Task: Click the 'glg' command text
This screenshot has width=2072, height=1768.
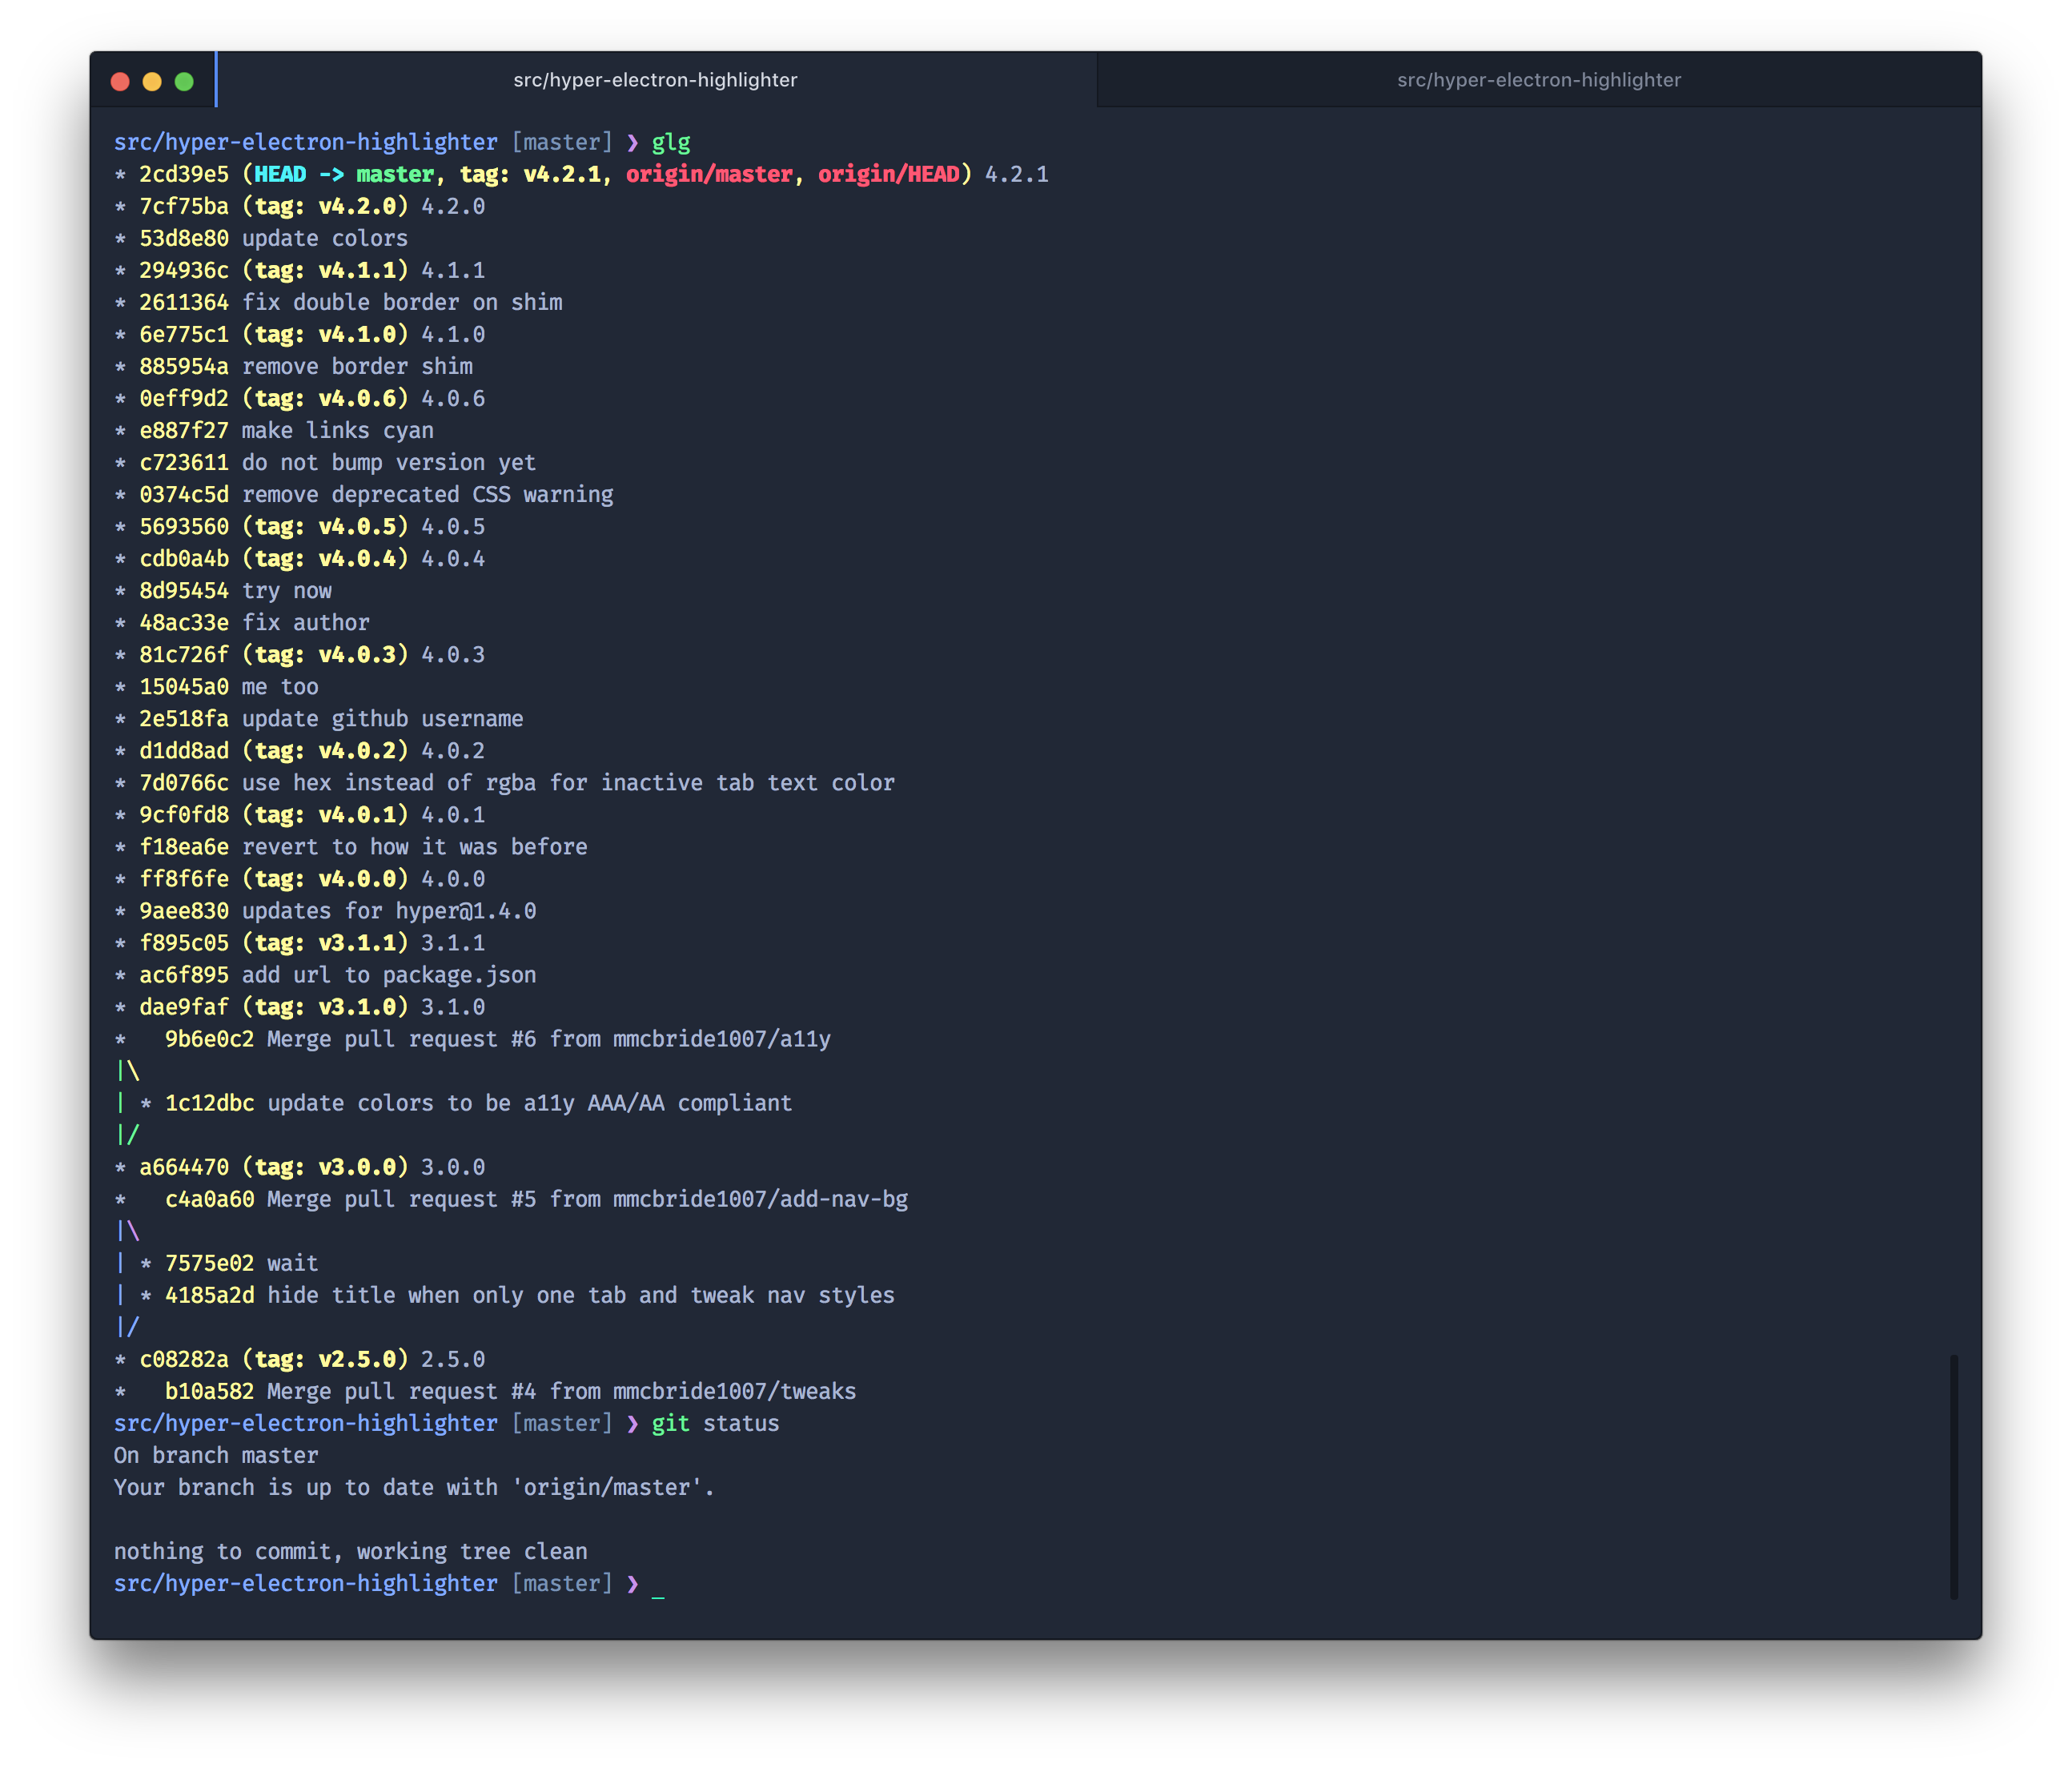Action: pyautogui.click(x=671, y=142)
